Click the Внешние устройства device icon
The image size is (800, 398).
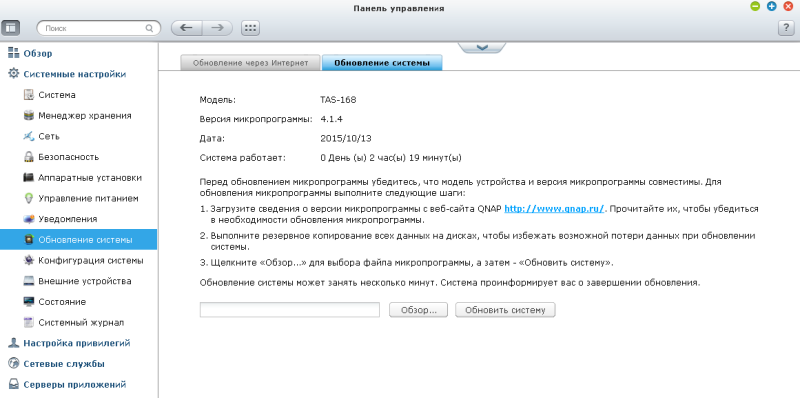(x=29, y=281)
